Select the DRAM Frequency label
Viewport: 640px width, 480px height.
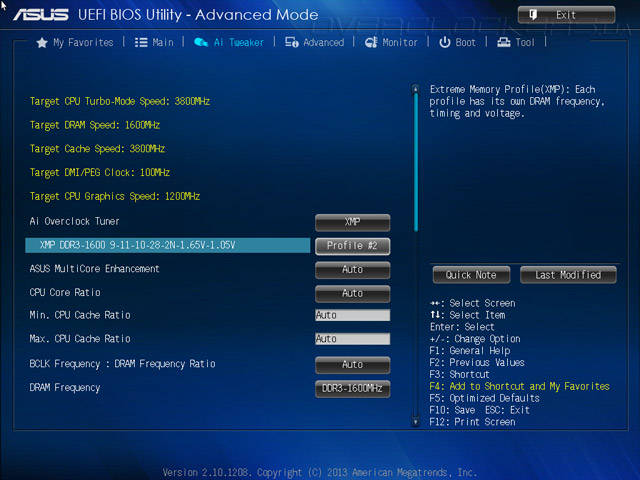(x=64, y=388)
